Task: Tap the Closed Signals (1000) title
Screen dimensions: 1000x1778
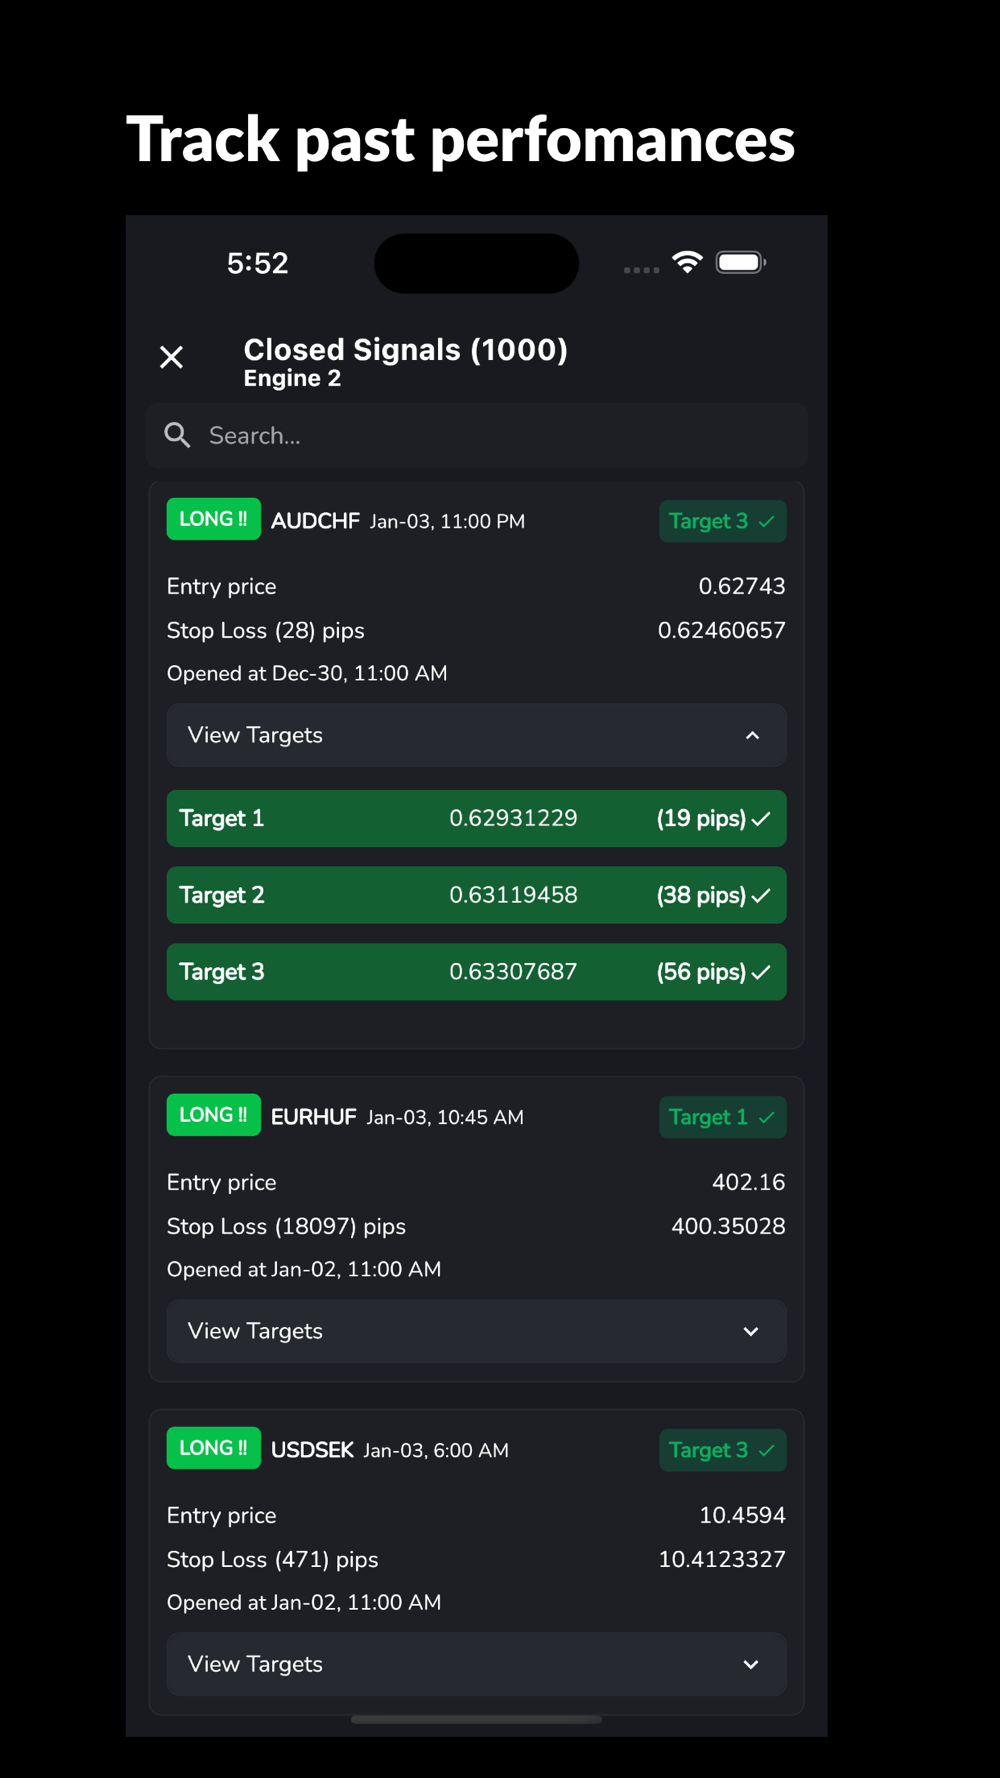Action: click(x=405, y=349)
